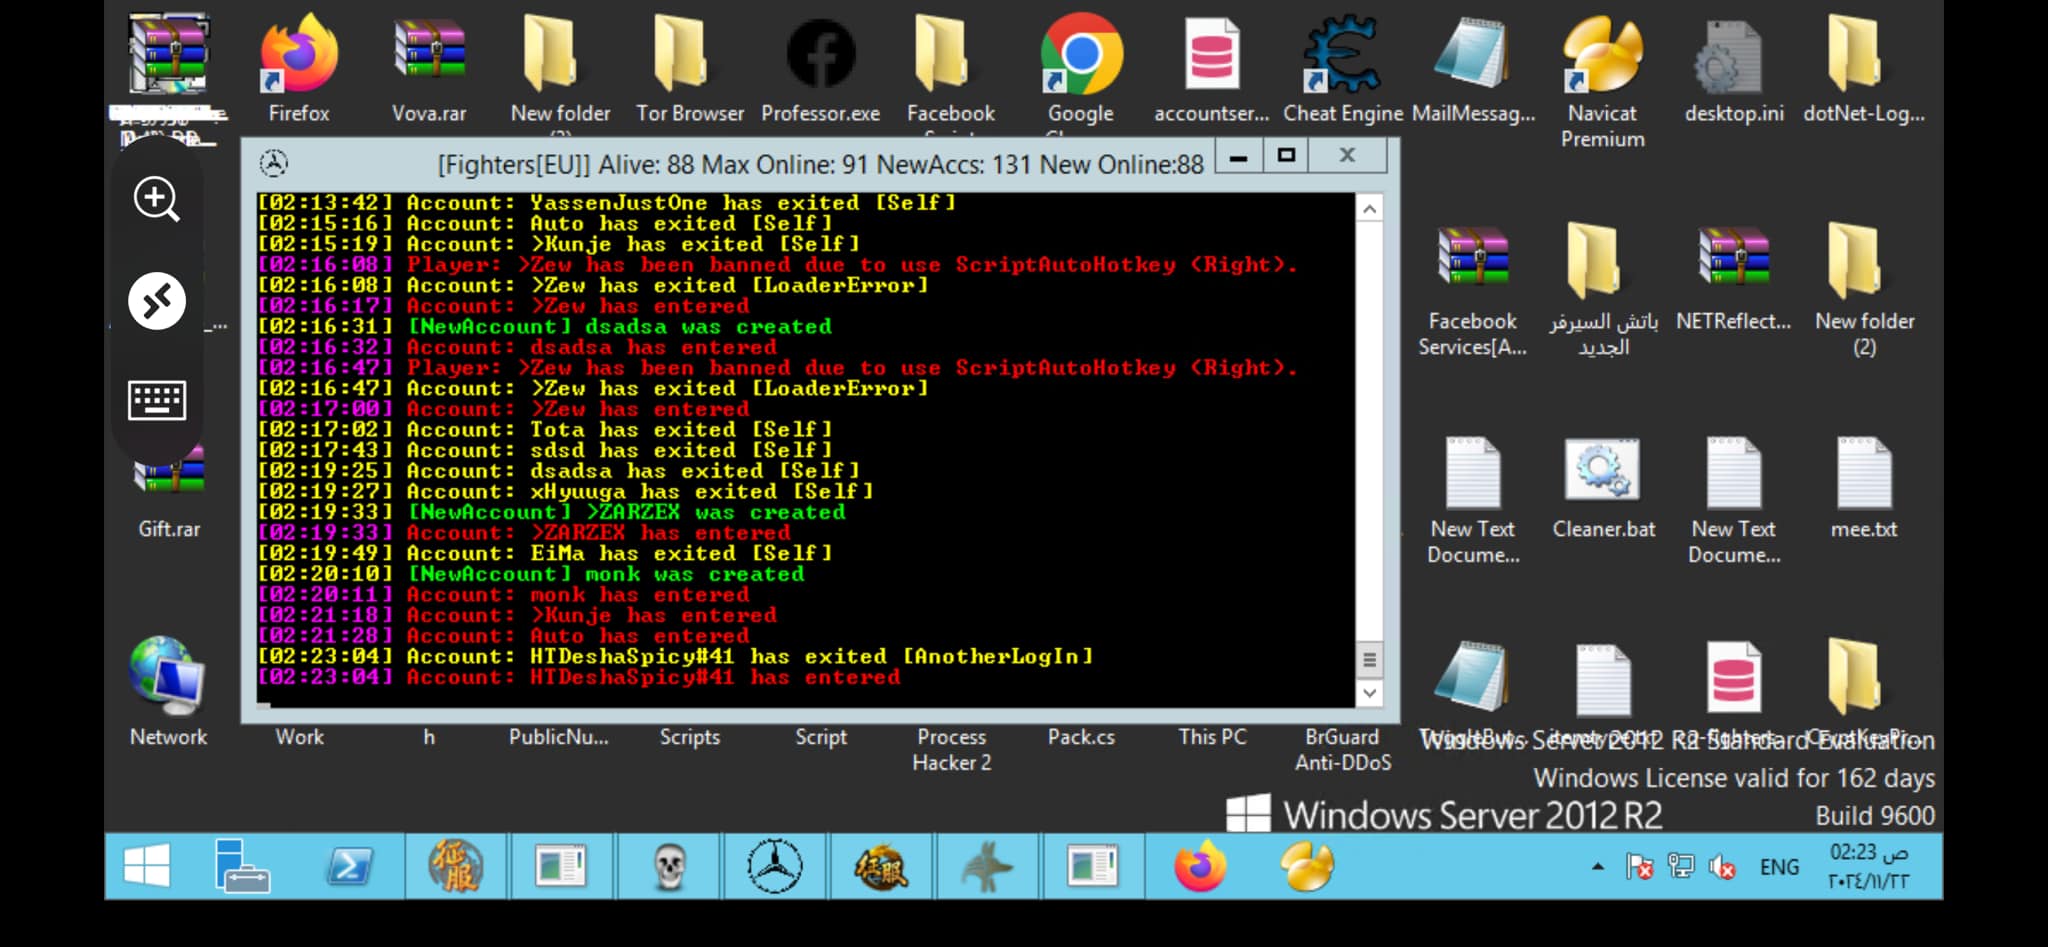Open the dotNet-Log... folder
This screenshot has height=947, width=2048.
[x=1864, y=70]
